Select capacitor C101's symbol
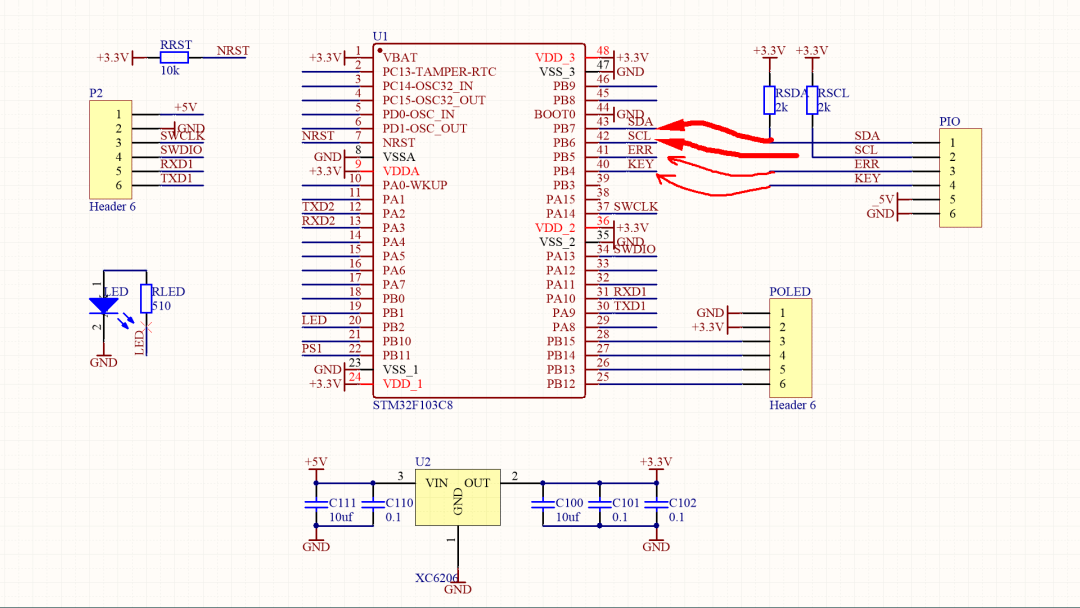The image size is (1080, 608). click(599, 505)
